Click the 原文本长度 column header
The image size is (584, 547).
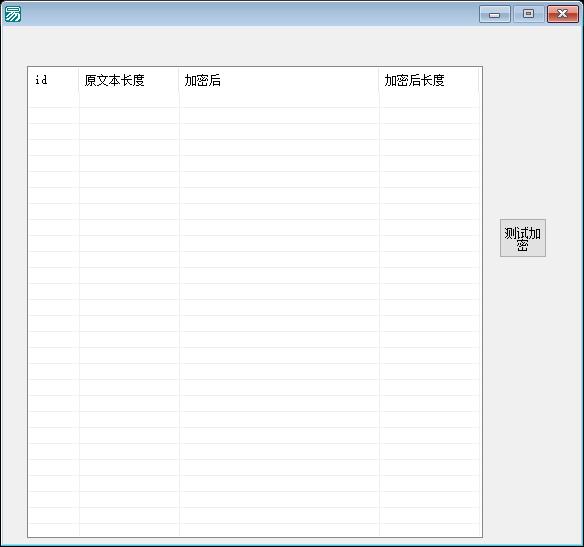tap(129, 80)
